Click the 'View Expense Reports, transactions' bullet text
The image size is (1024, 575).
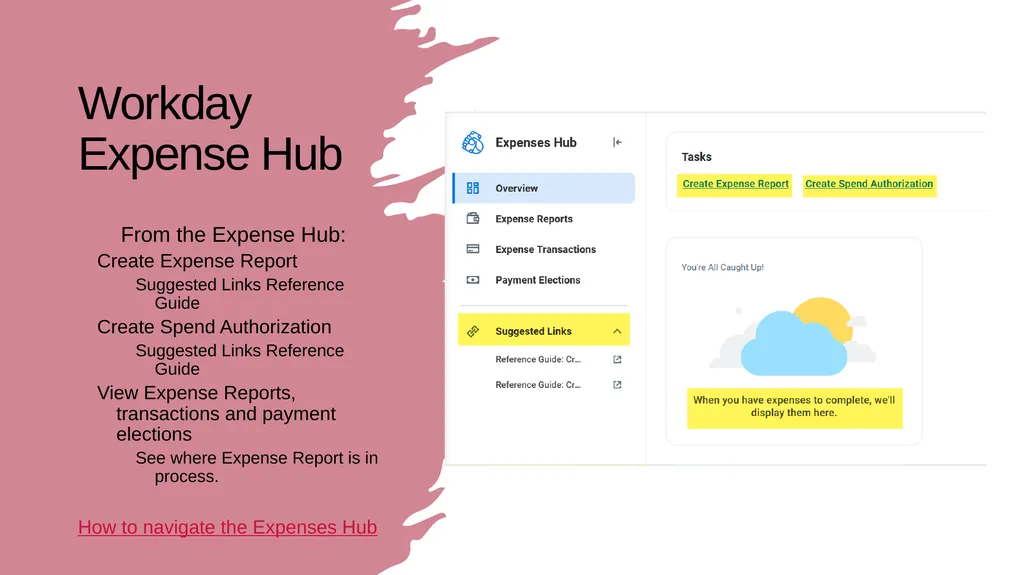217,414
